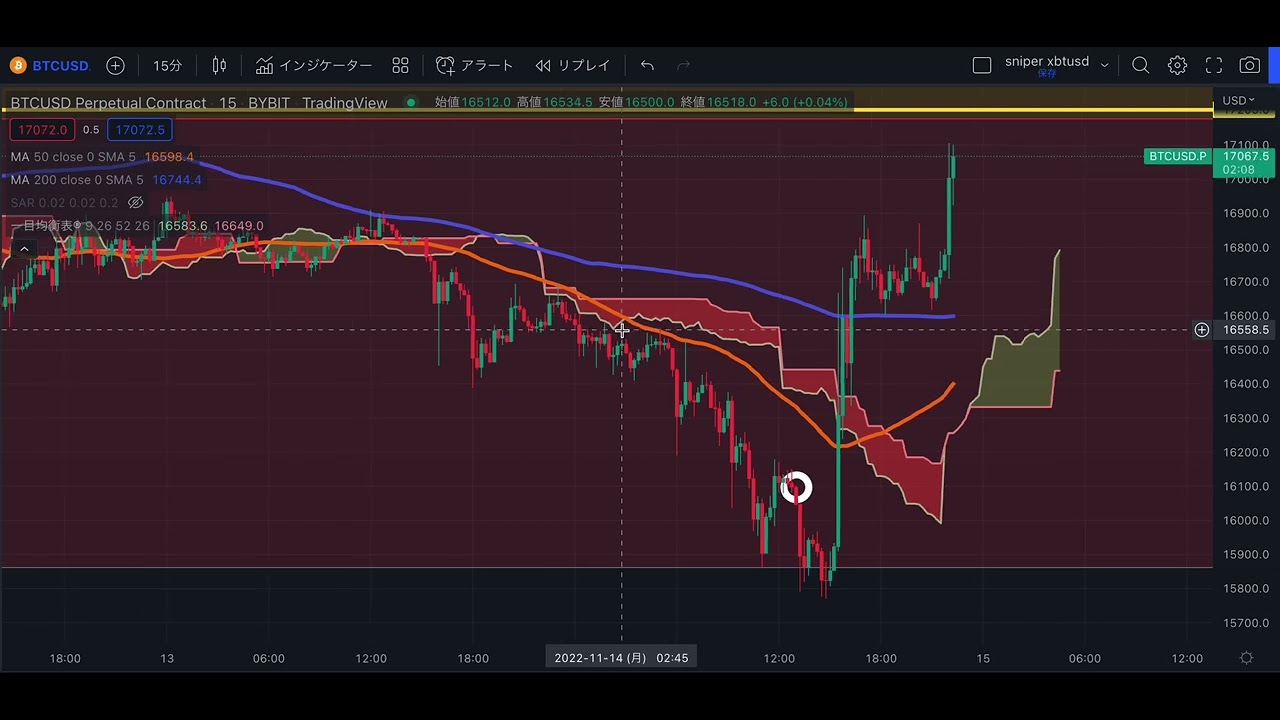Open chart settings gear icon

[1177, 65]
